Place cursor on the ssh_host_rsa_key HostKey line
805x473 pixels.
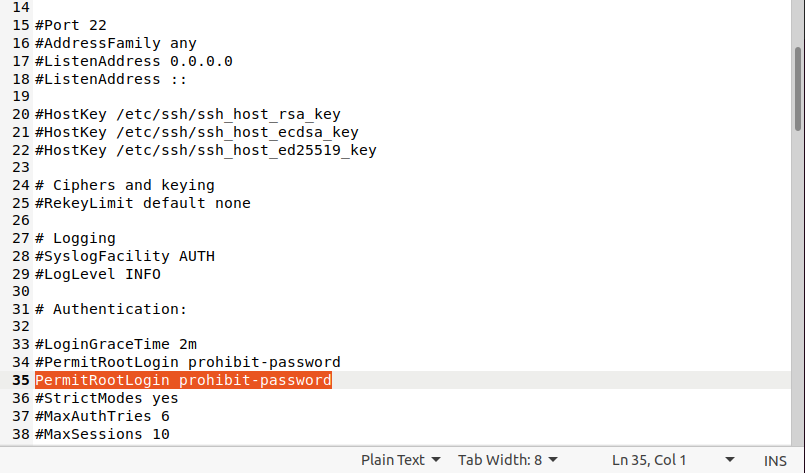point(188,115)
